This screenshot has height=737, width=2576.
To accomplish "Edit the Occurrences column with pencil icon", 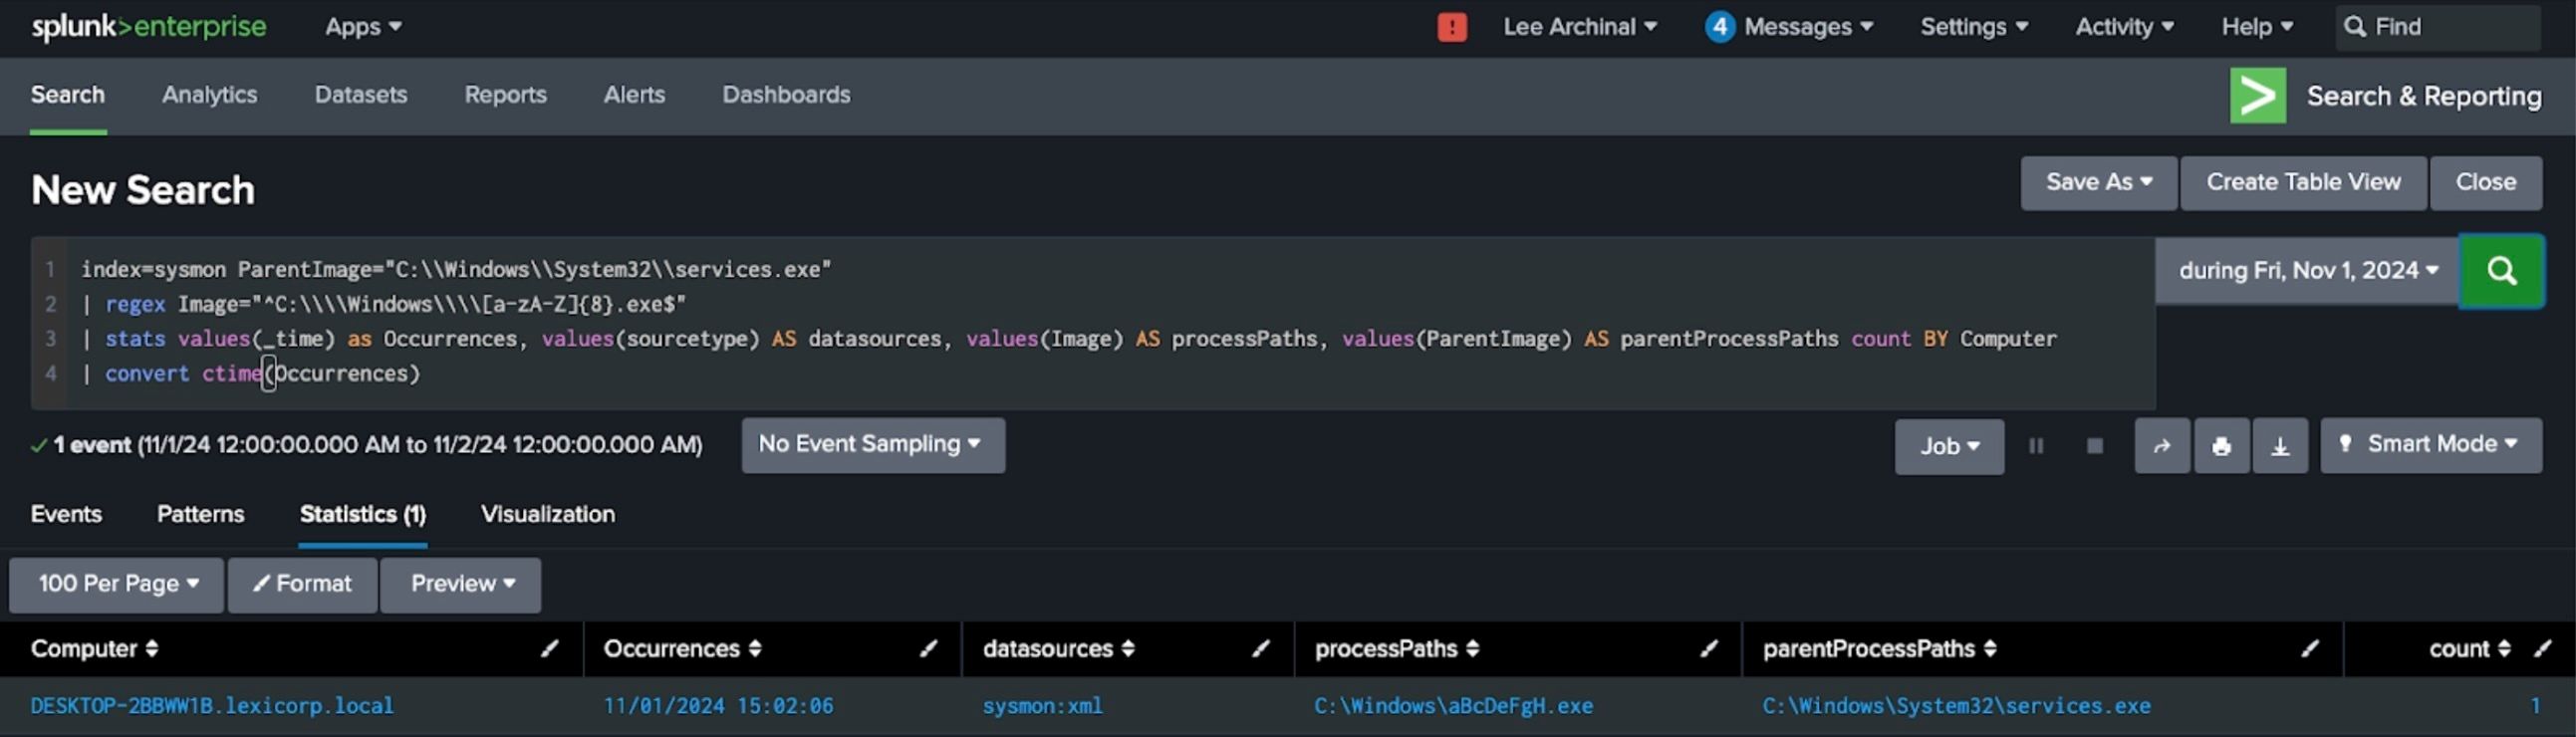I will [x=929, y=649].
